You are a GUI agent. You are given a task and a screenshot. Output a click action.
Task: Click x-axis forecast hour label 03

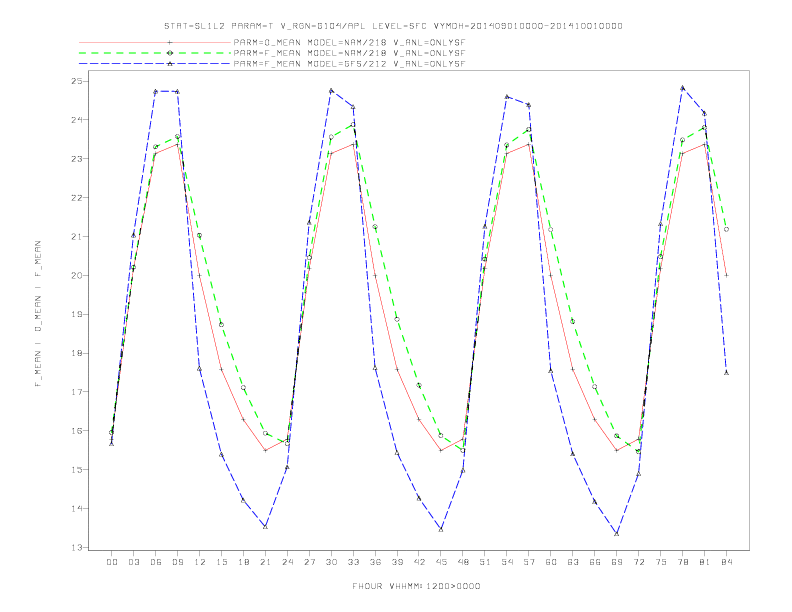(x=133, y=562)
